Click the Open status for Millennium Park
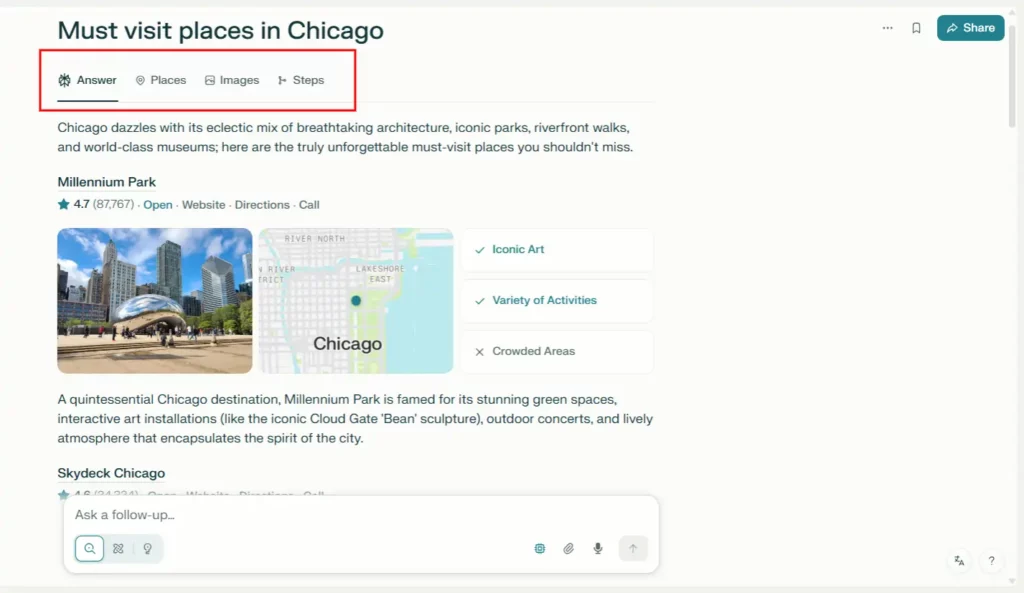The image size is (1024, 593). click(157, 205)
